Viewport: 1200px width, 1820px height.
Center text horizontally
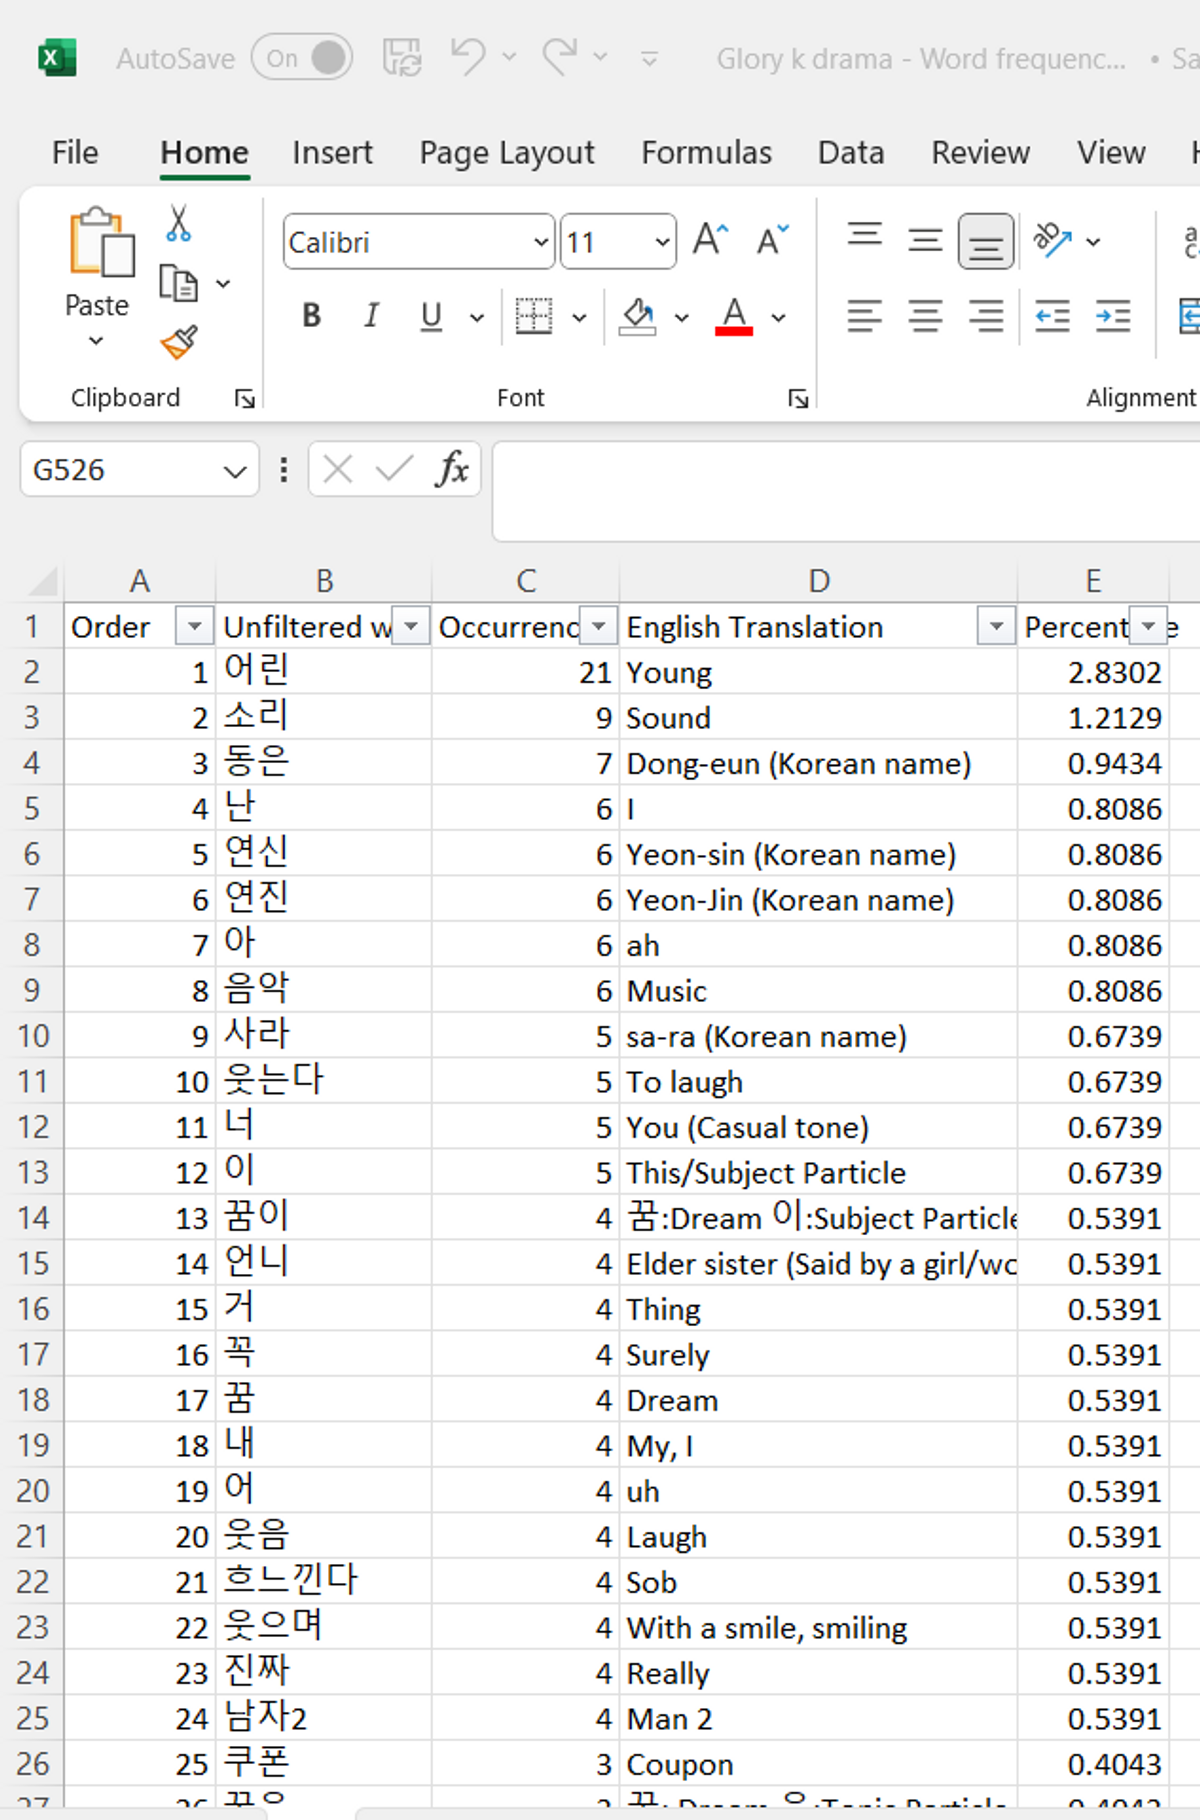[x=925, y=316]
